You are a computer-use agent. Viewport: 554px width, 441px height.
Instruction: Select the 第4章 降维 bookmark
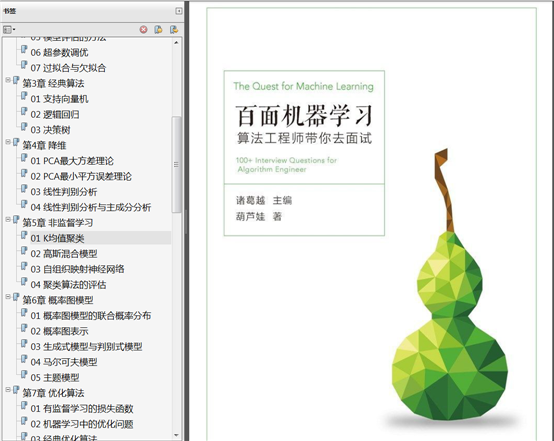[44, 145]
